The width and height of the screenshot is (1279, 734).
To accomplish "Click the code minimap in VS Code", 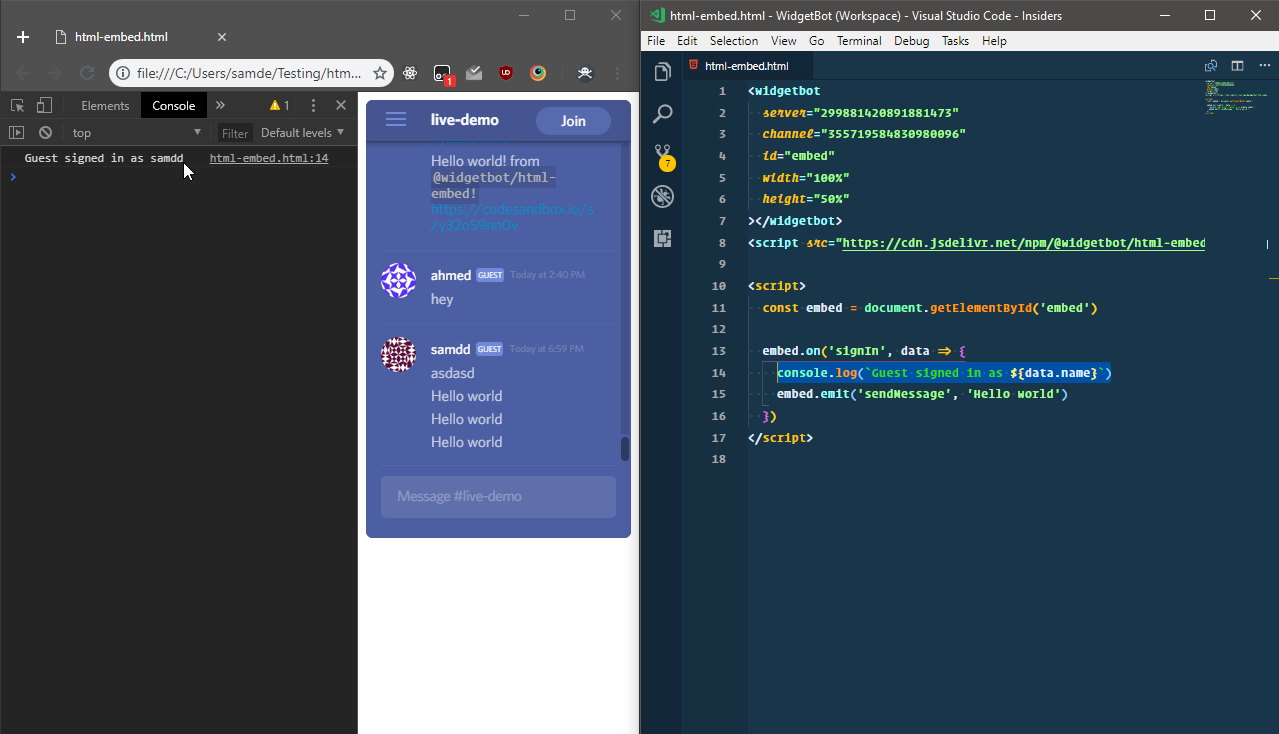I will tap(1235, 98).
